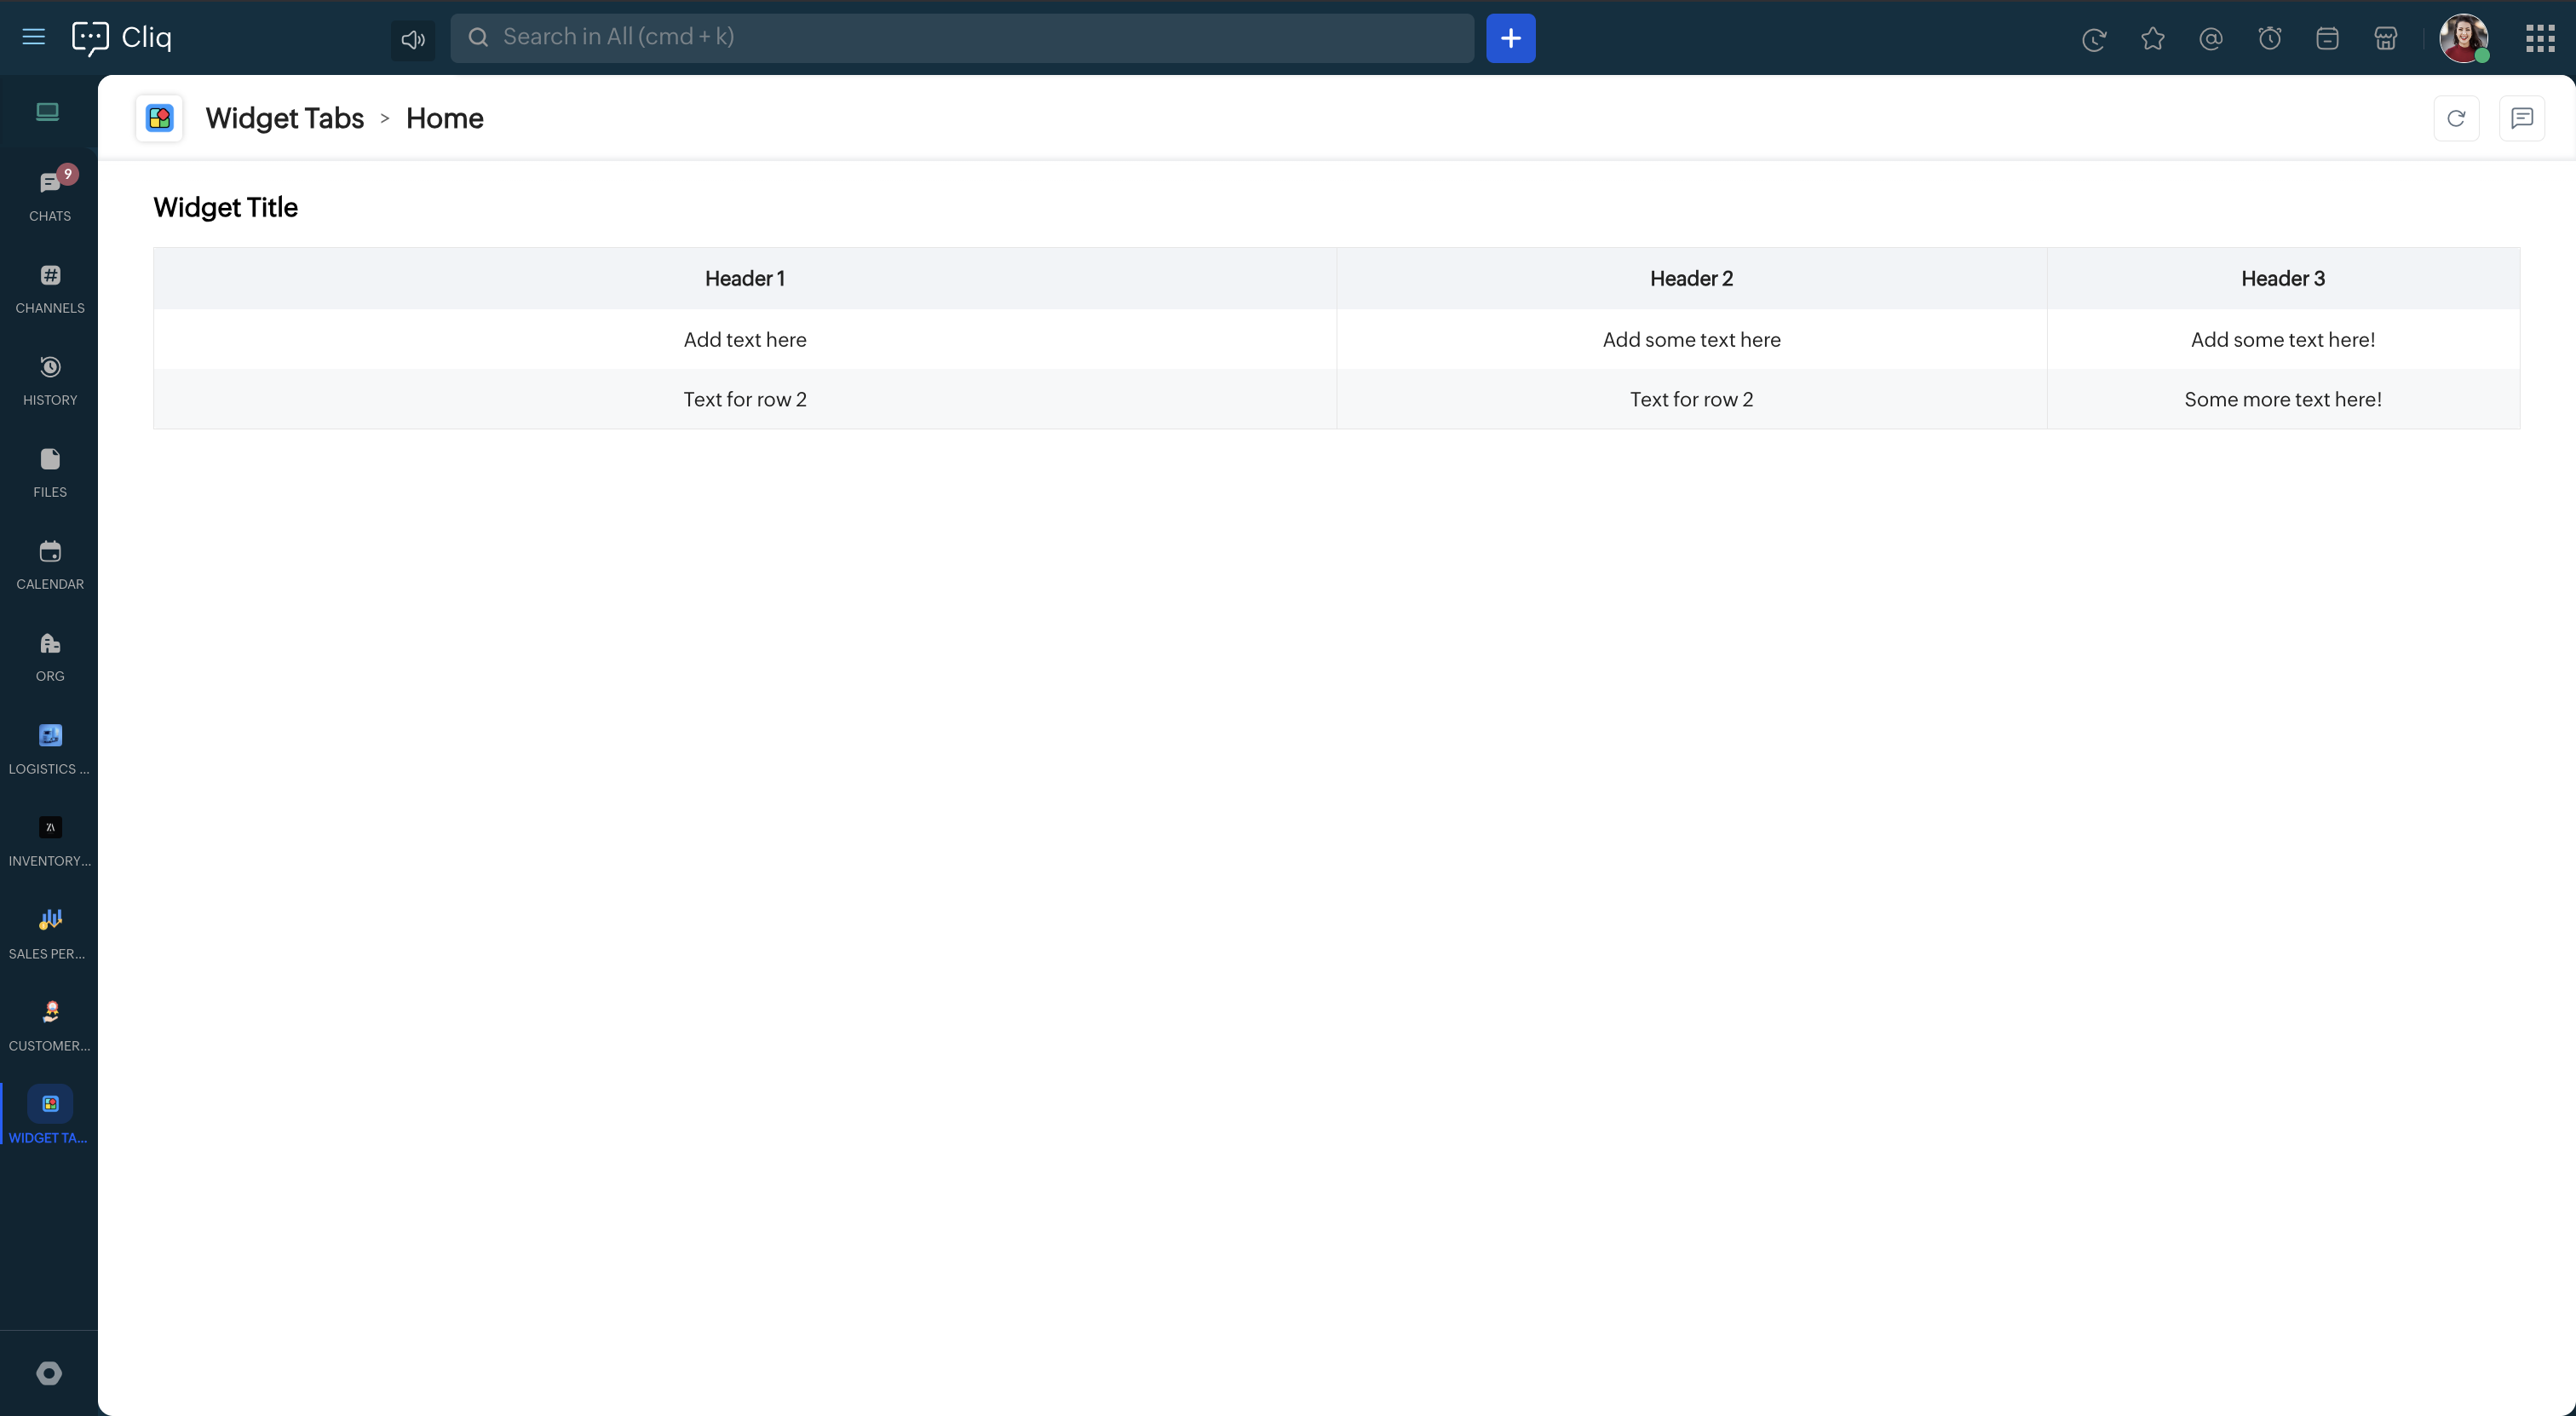Click cell 'Some more text here!'
The width and height of the screenshot is (2576, 1416).
click(x=2283, y=399)
